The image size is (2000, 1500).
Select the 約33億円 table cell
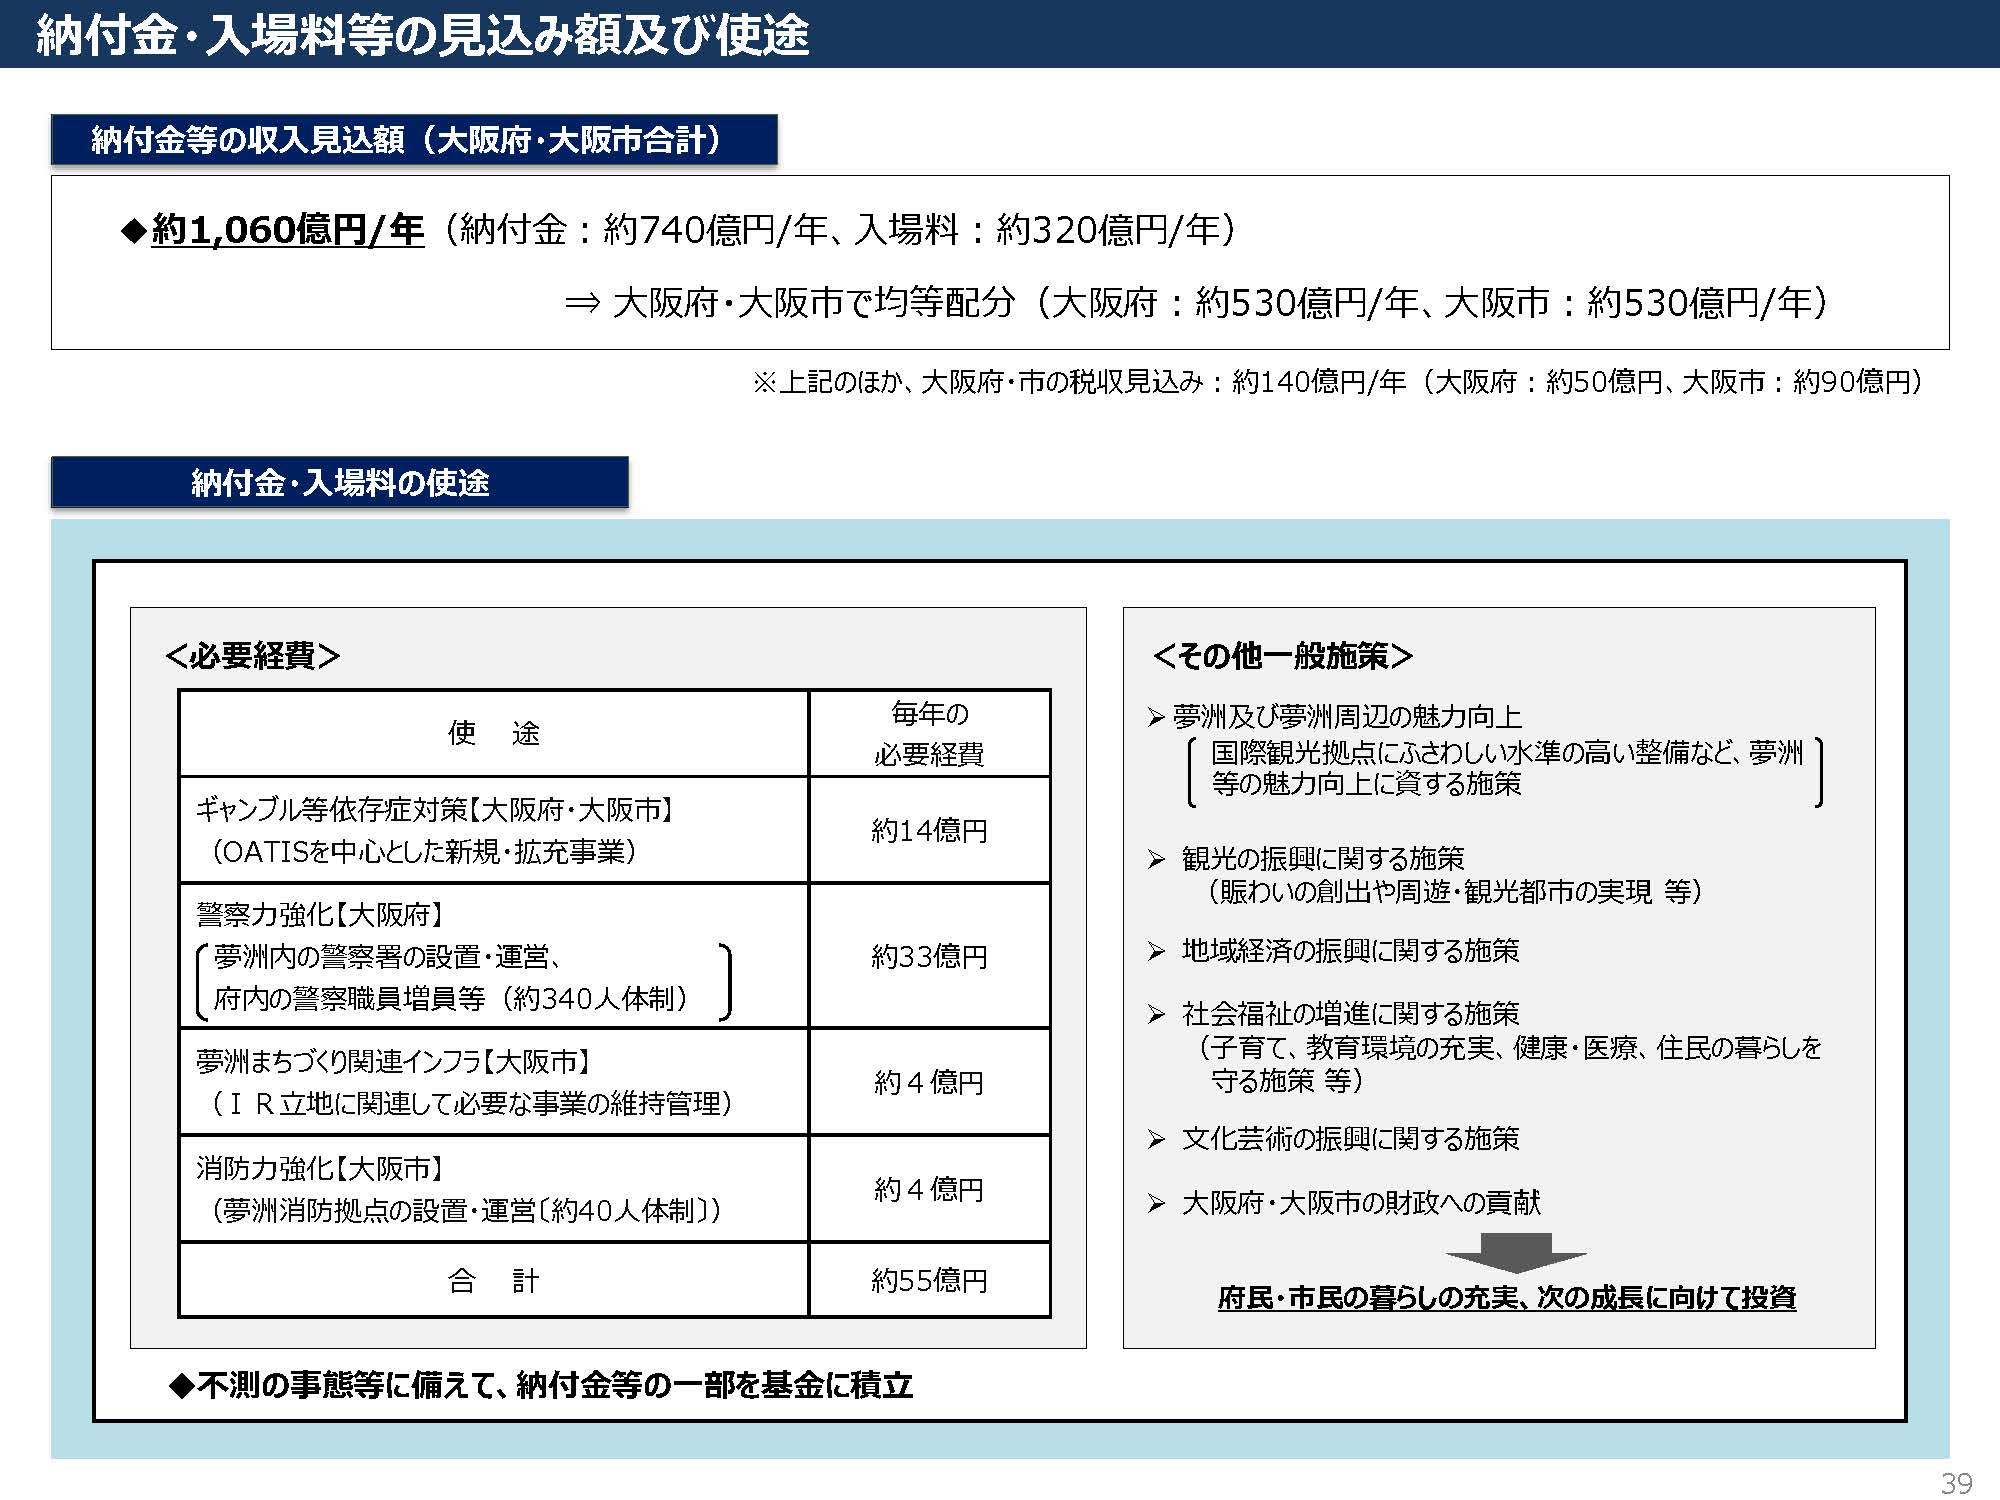coord(929,956)
